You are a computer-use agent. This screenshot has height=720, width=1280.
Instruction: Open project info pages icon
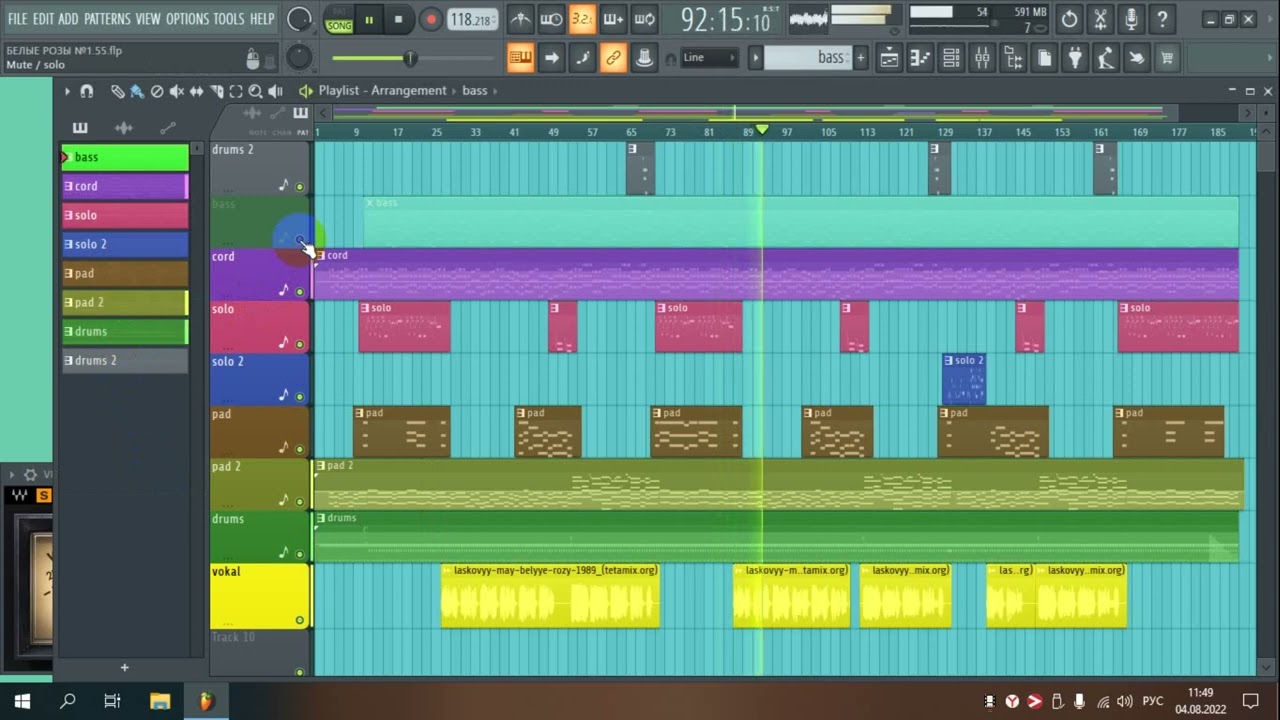[x=1044, y=58]
